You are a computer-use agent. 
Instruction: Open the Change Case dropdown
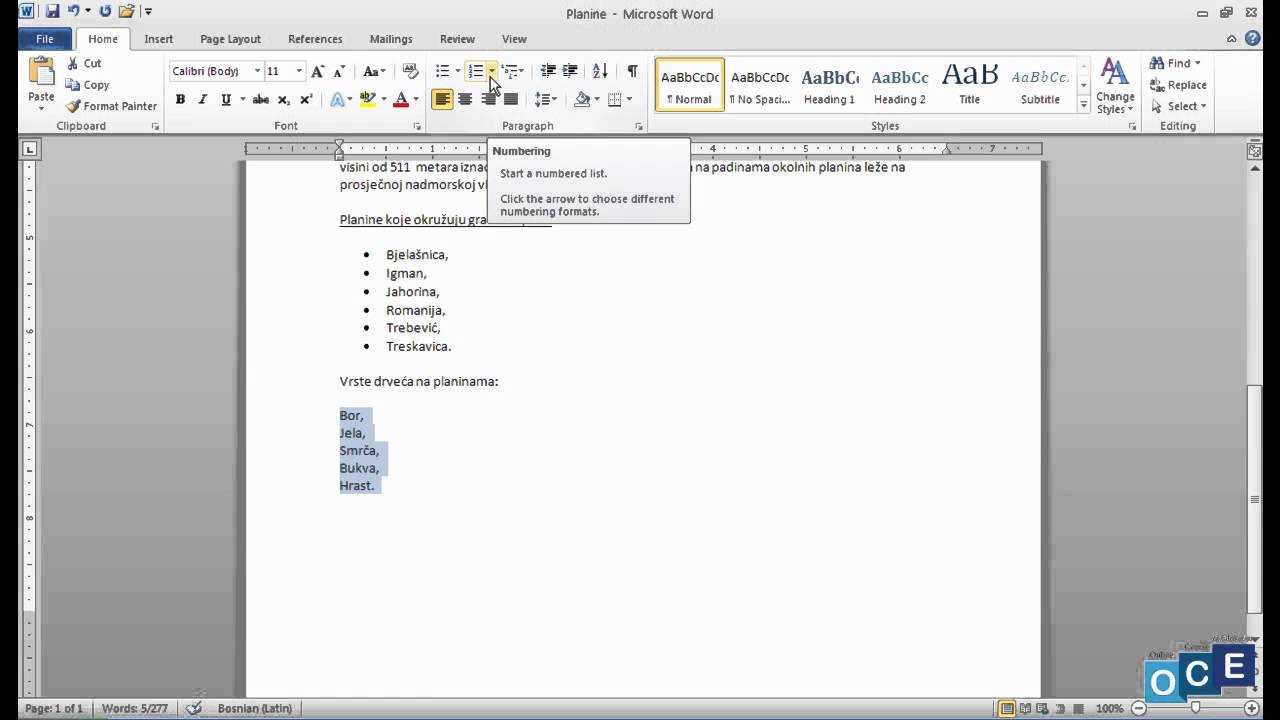point(374,71)
